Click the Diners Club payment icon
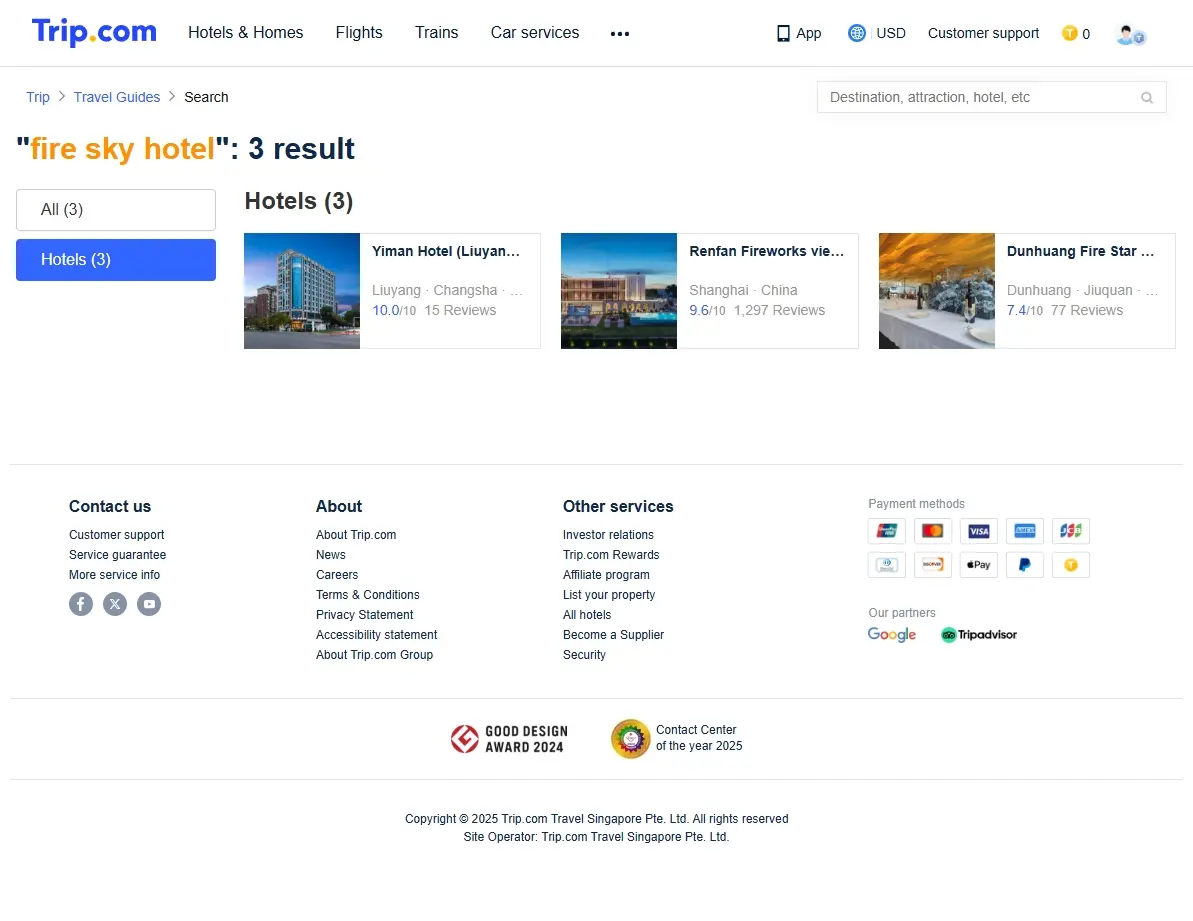The width and height of the screenshot is (1193, 921). [887, 565]
